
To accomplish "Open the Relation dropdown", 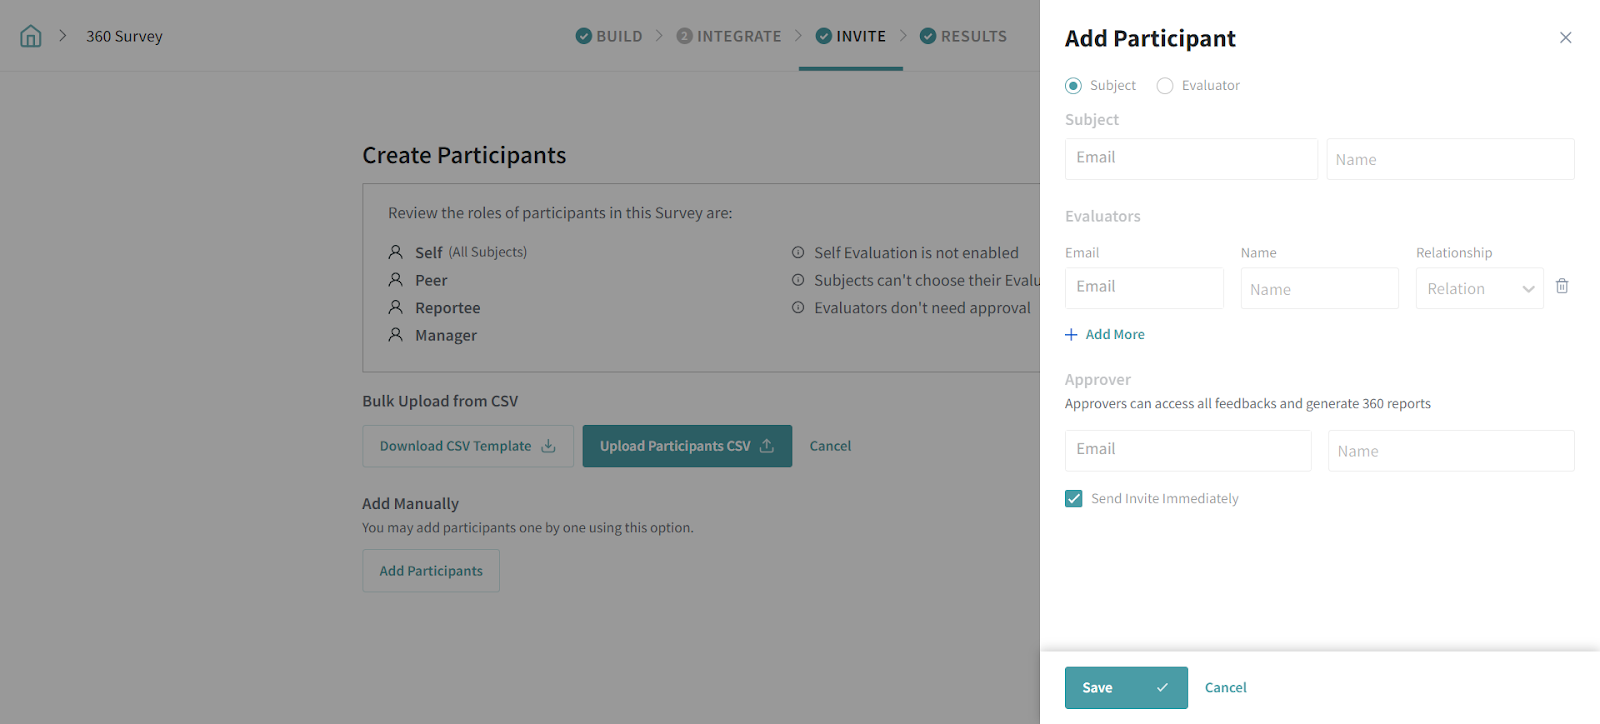I will pos(1479,289).
